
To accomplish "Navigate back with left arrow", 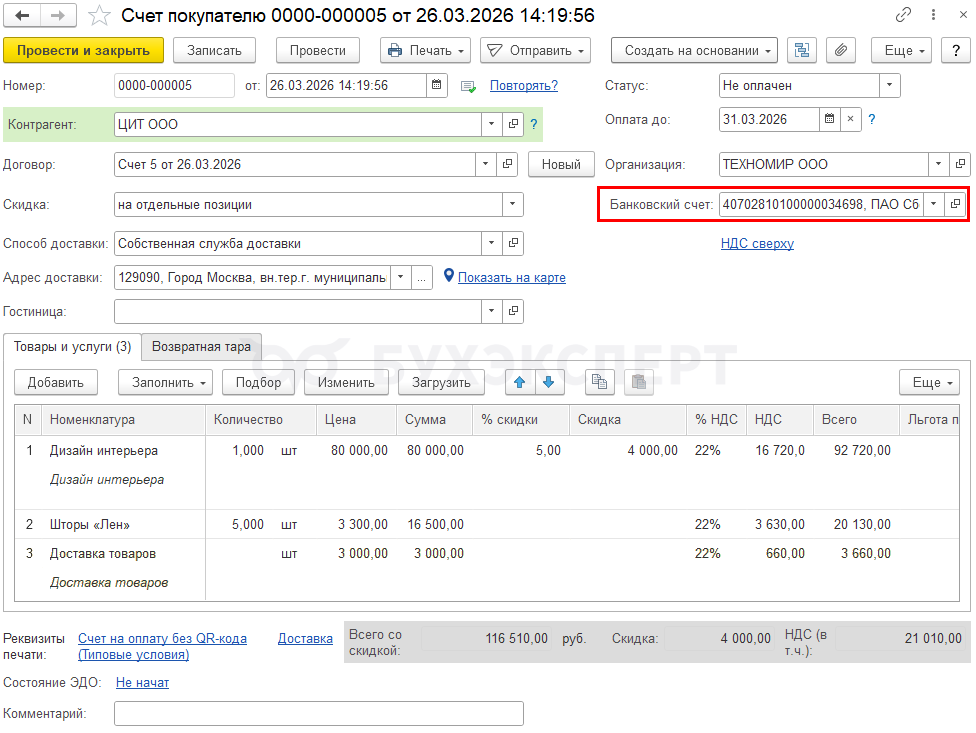I will pyautogui.click(x=22, y=16).
